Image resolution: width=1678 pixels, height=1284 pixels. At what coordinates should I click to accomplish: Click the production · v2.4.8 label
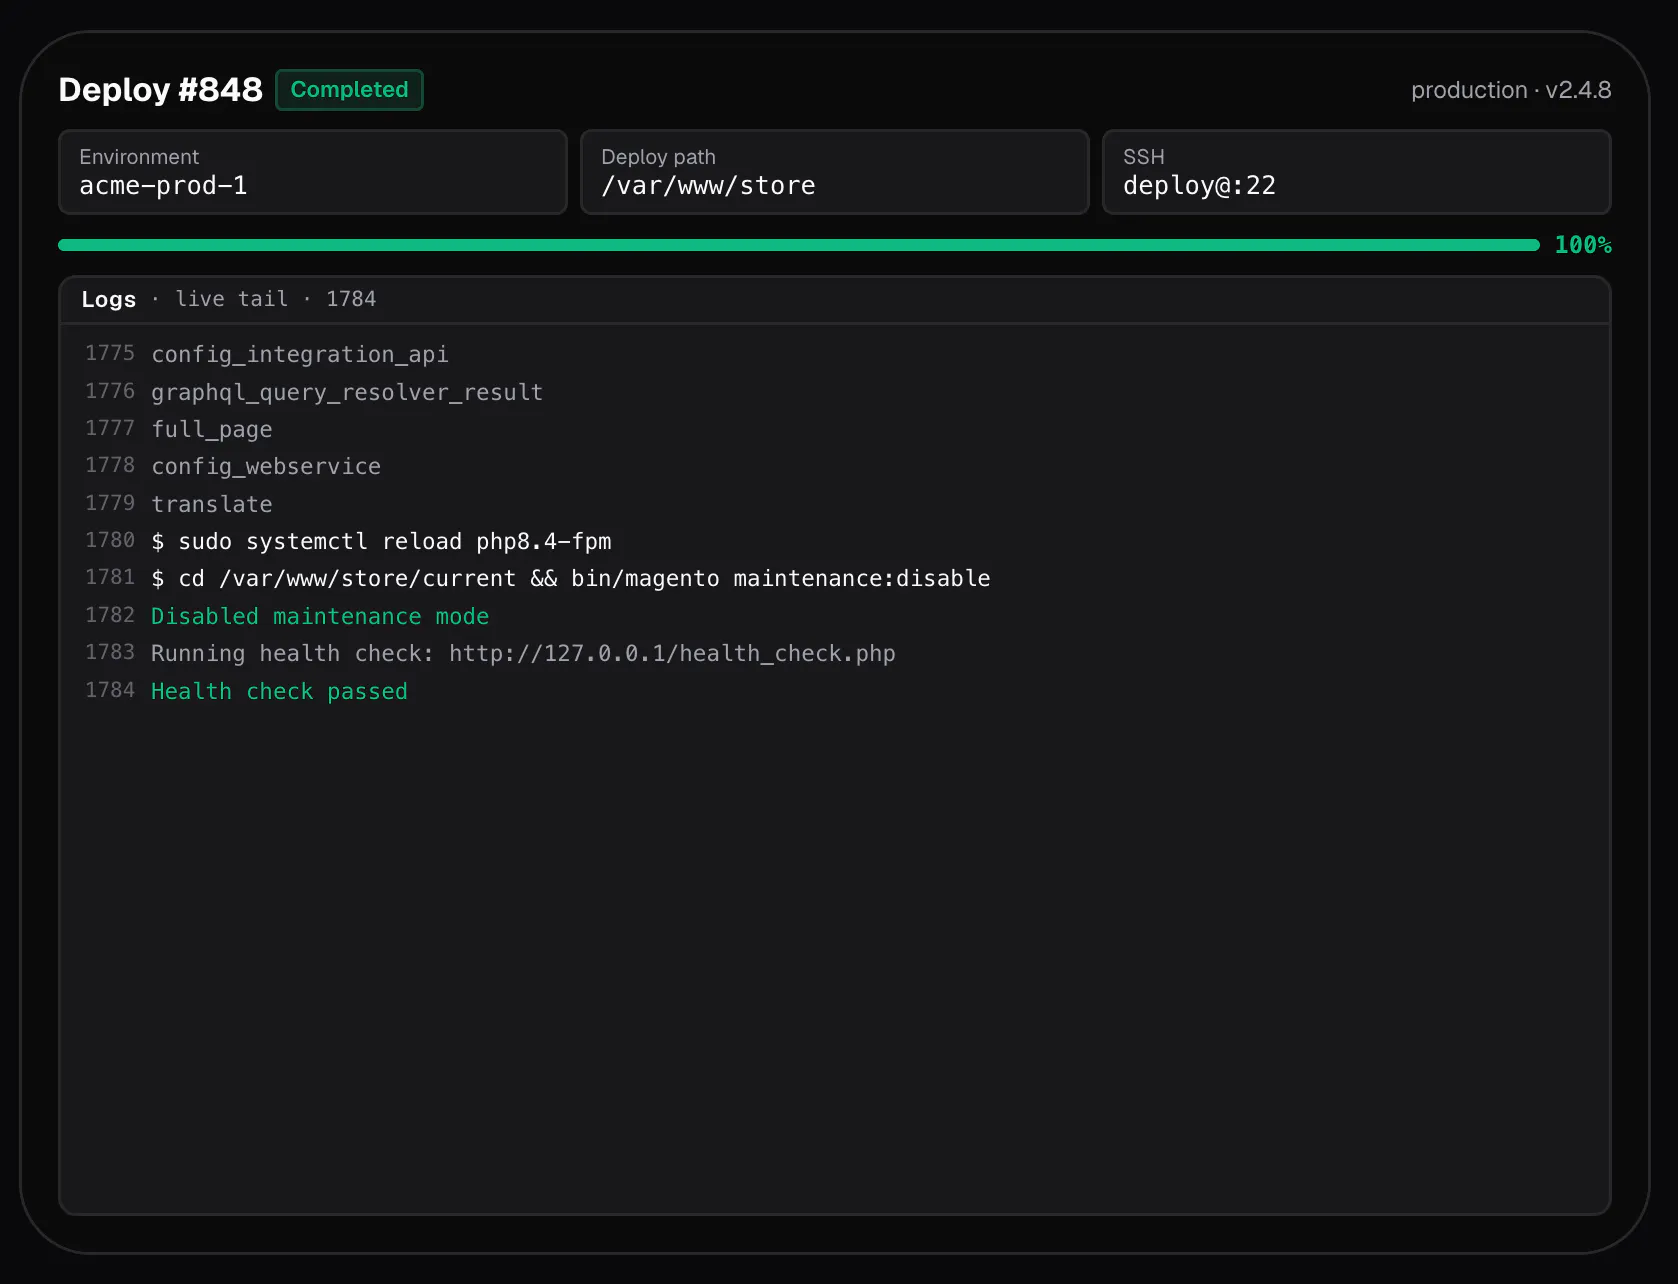click(x=1510, y=90)
